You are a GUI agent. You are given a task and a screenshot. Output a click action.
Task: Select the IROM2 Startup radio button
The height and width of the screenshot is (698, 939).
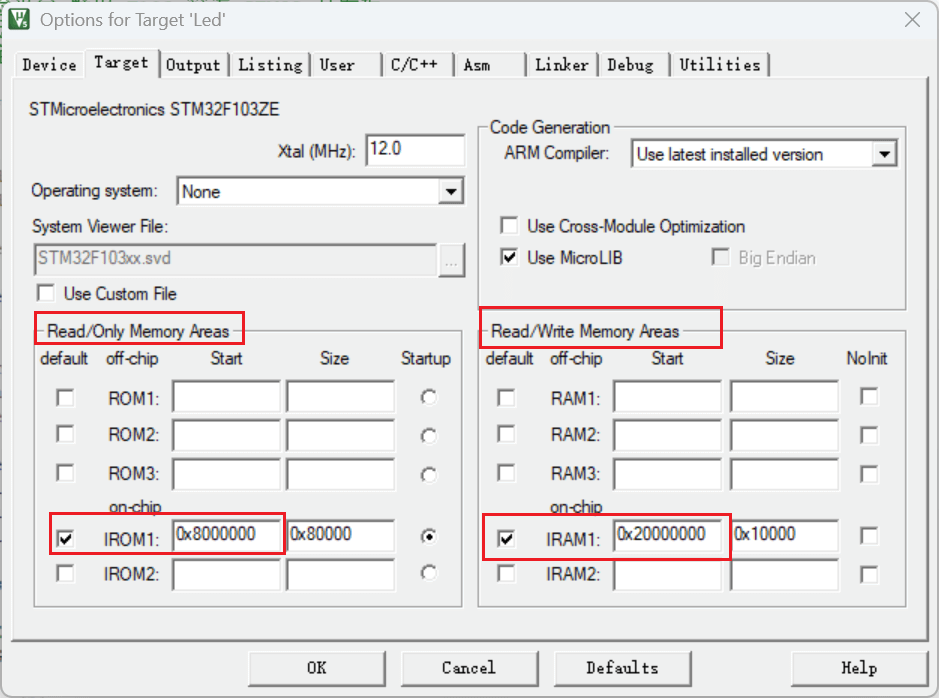point(429,573)
